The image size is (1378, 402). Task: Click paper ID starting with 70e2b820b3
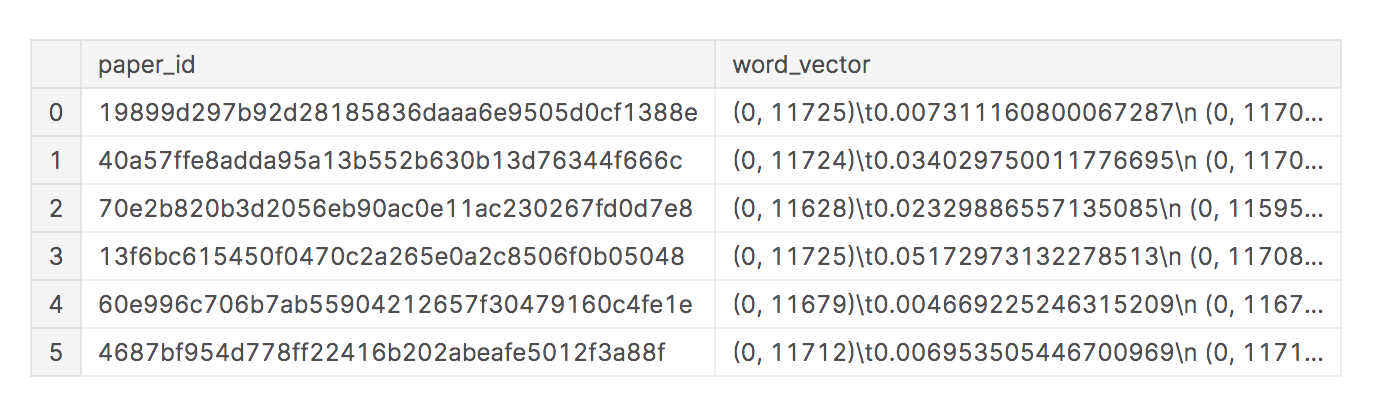pos(397,209)
